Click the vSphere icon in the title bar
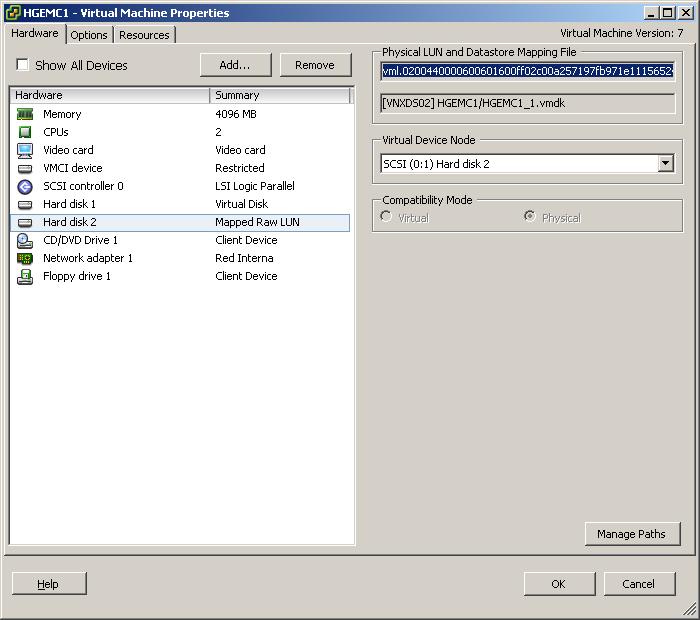700x620 pixels. (12, 12)
